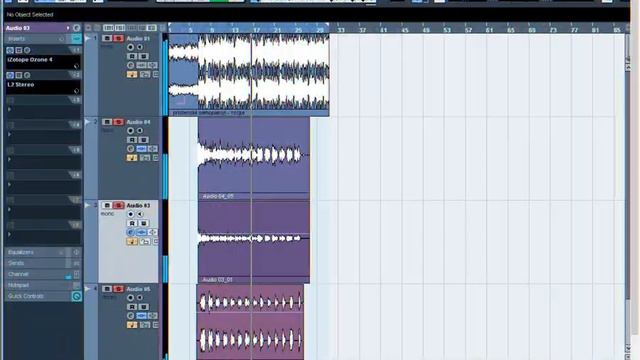This screenshot has height=360, width=640.
Task: Mute the Audio 03 track
Action: [107, 205]
